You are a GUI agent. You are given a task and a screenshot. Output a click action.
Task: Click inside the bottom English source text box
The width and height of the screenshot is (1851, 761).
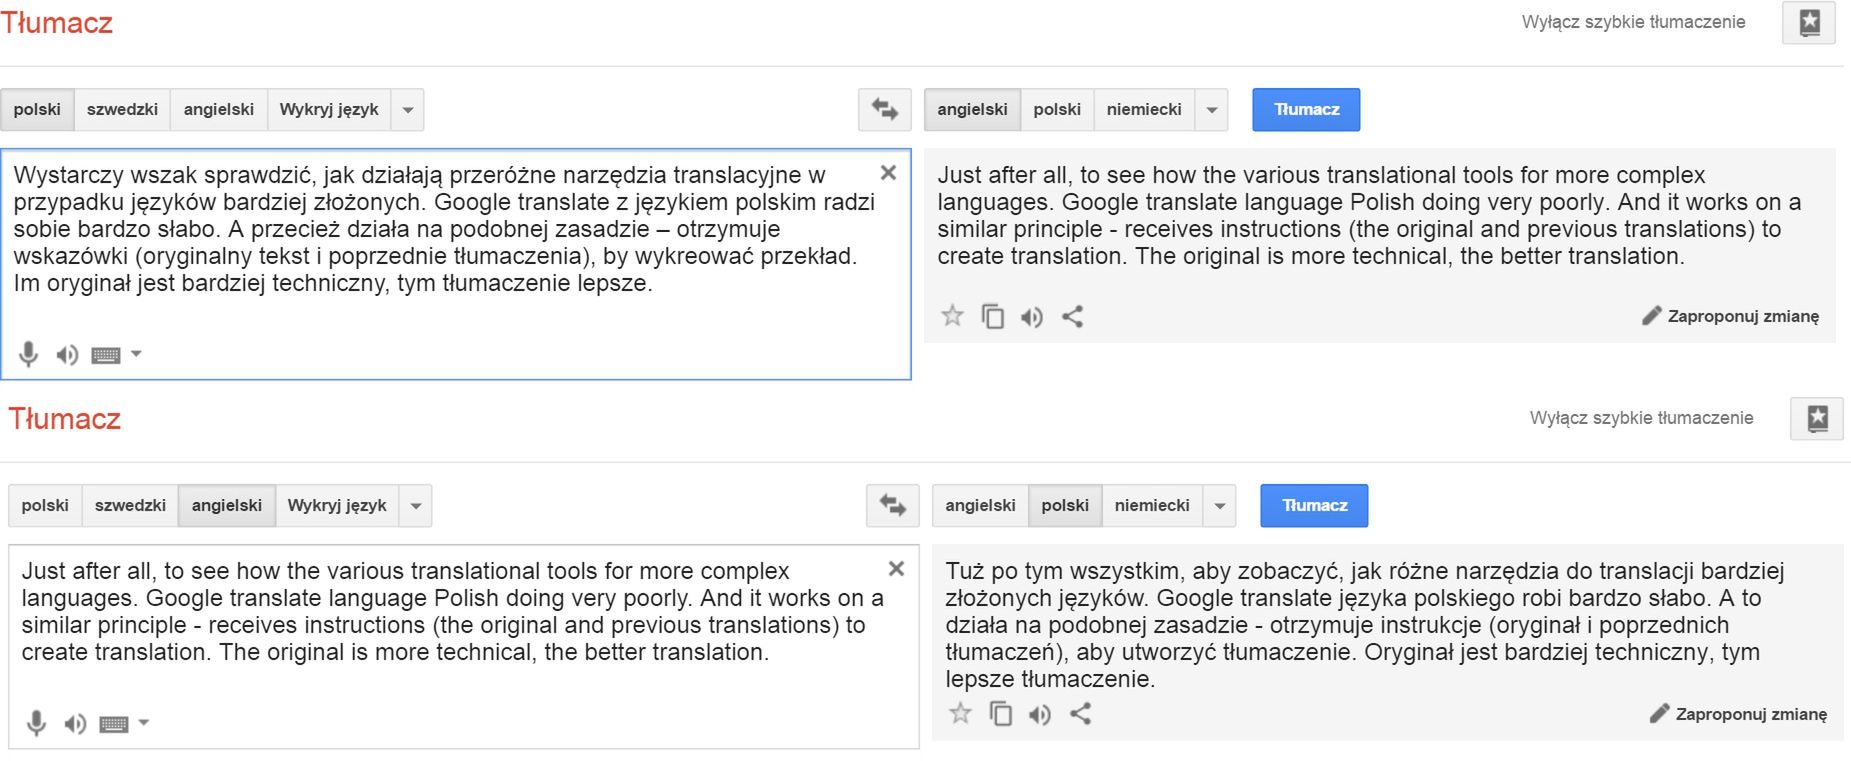click(463, 647)
